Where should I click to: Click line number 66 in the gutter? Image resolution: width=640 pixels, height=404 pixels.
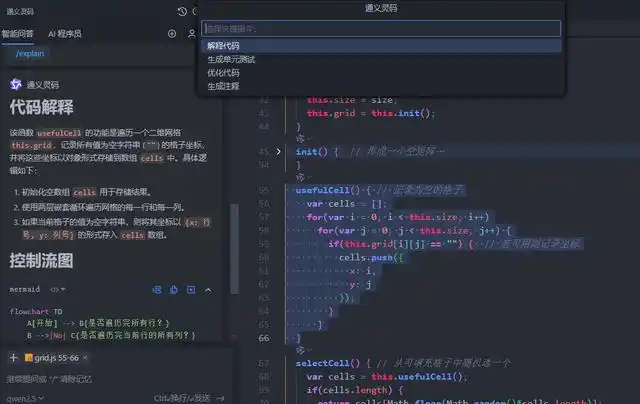(x=264, y=338)
